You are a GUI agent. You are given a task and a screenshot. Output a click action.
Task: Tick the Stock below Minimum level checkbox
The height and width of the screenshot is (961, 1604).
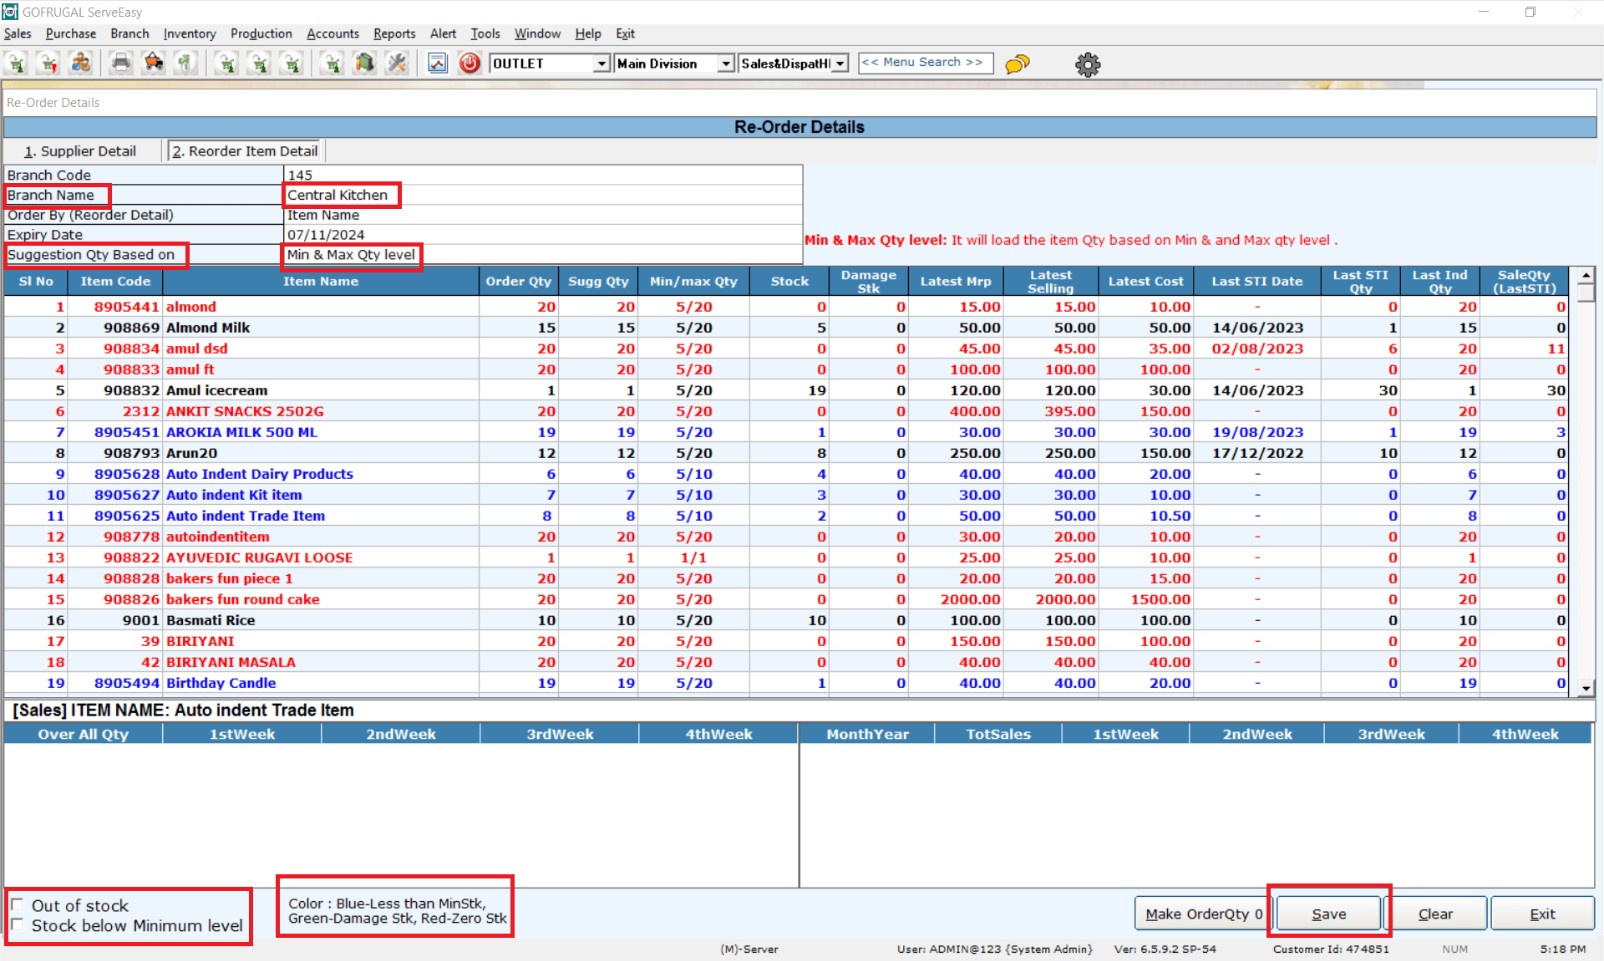(x=17, y=925)
